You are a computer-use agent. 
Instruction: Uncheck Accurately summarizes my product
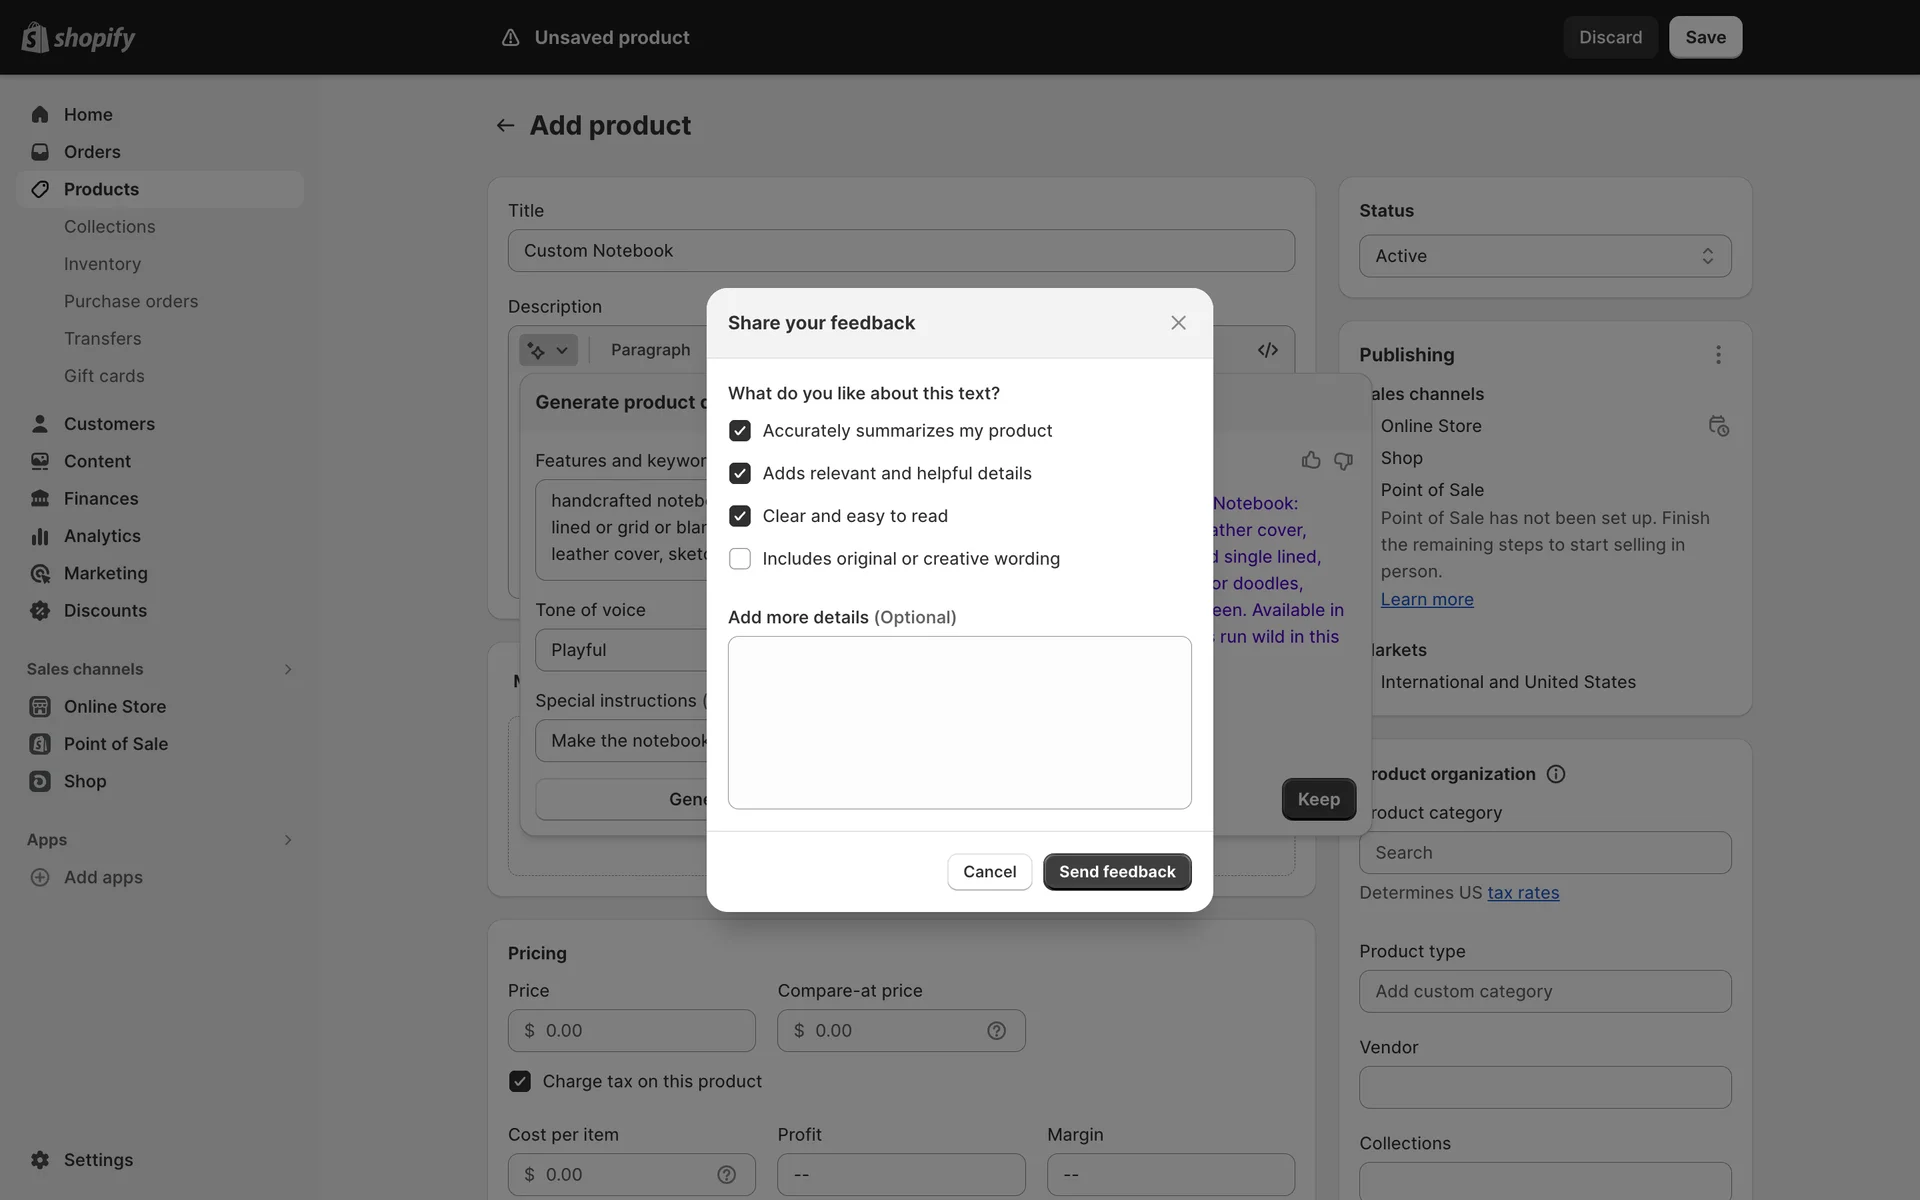coord(740,431)
